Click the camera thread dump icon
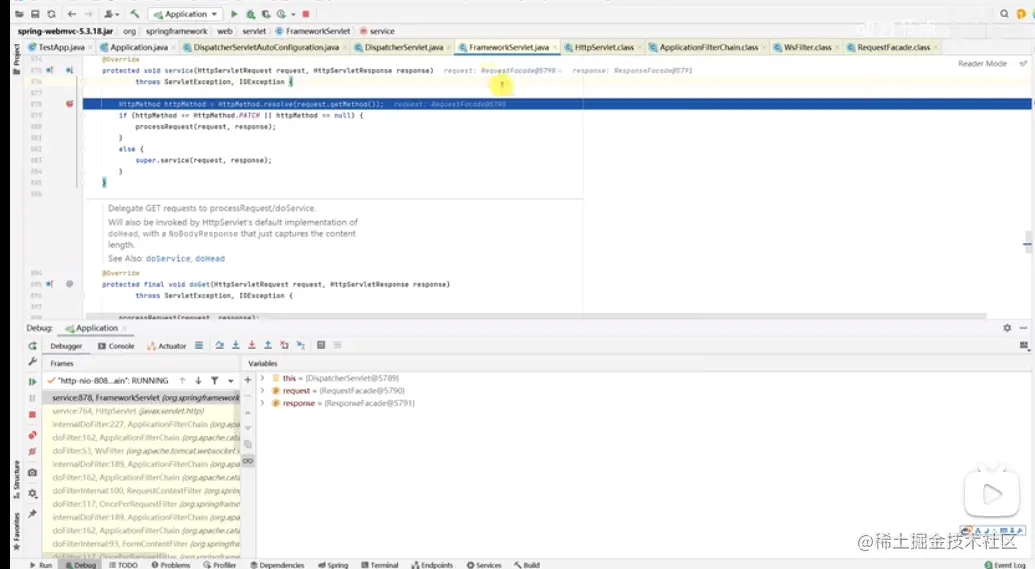The height and width of the screenshot is (569, 1035). tap(32, 473)
